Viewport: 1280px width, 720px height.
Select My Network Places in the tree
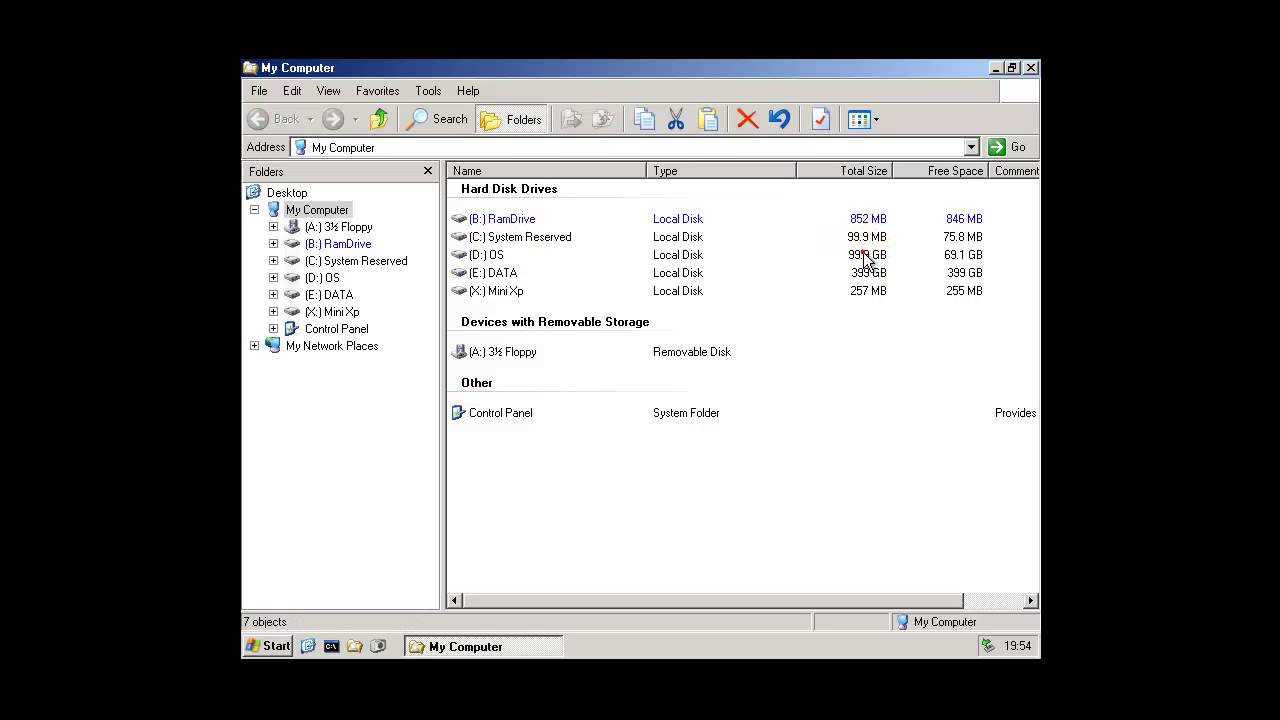coord(331,346)
